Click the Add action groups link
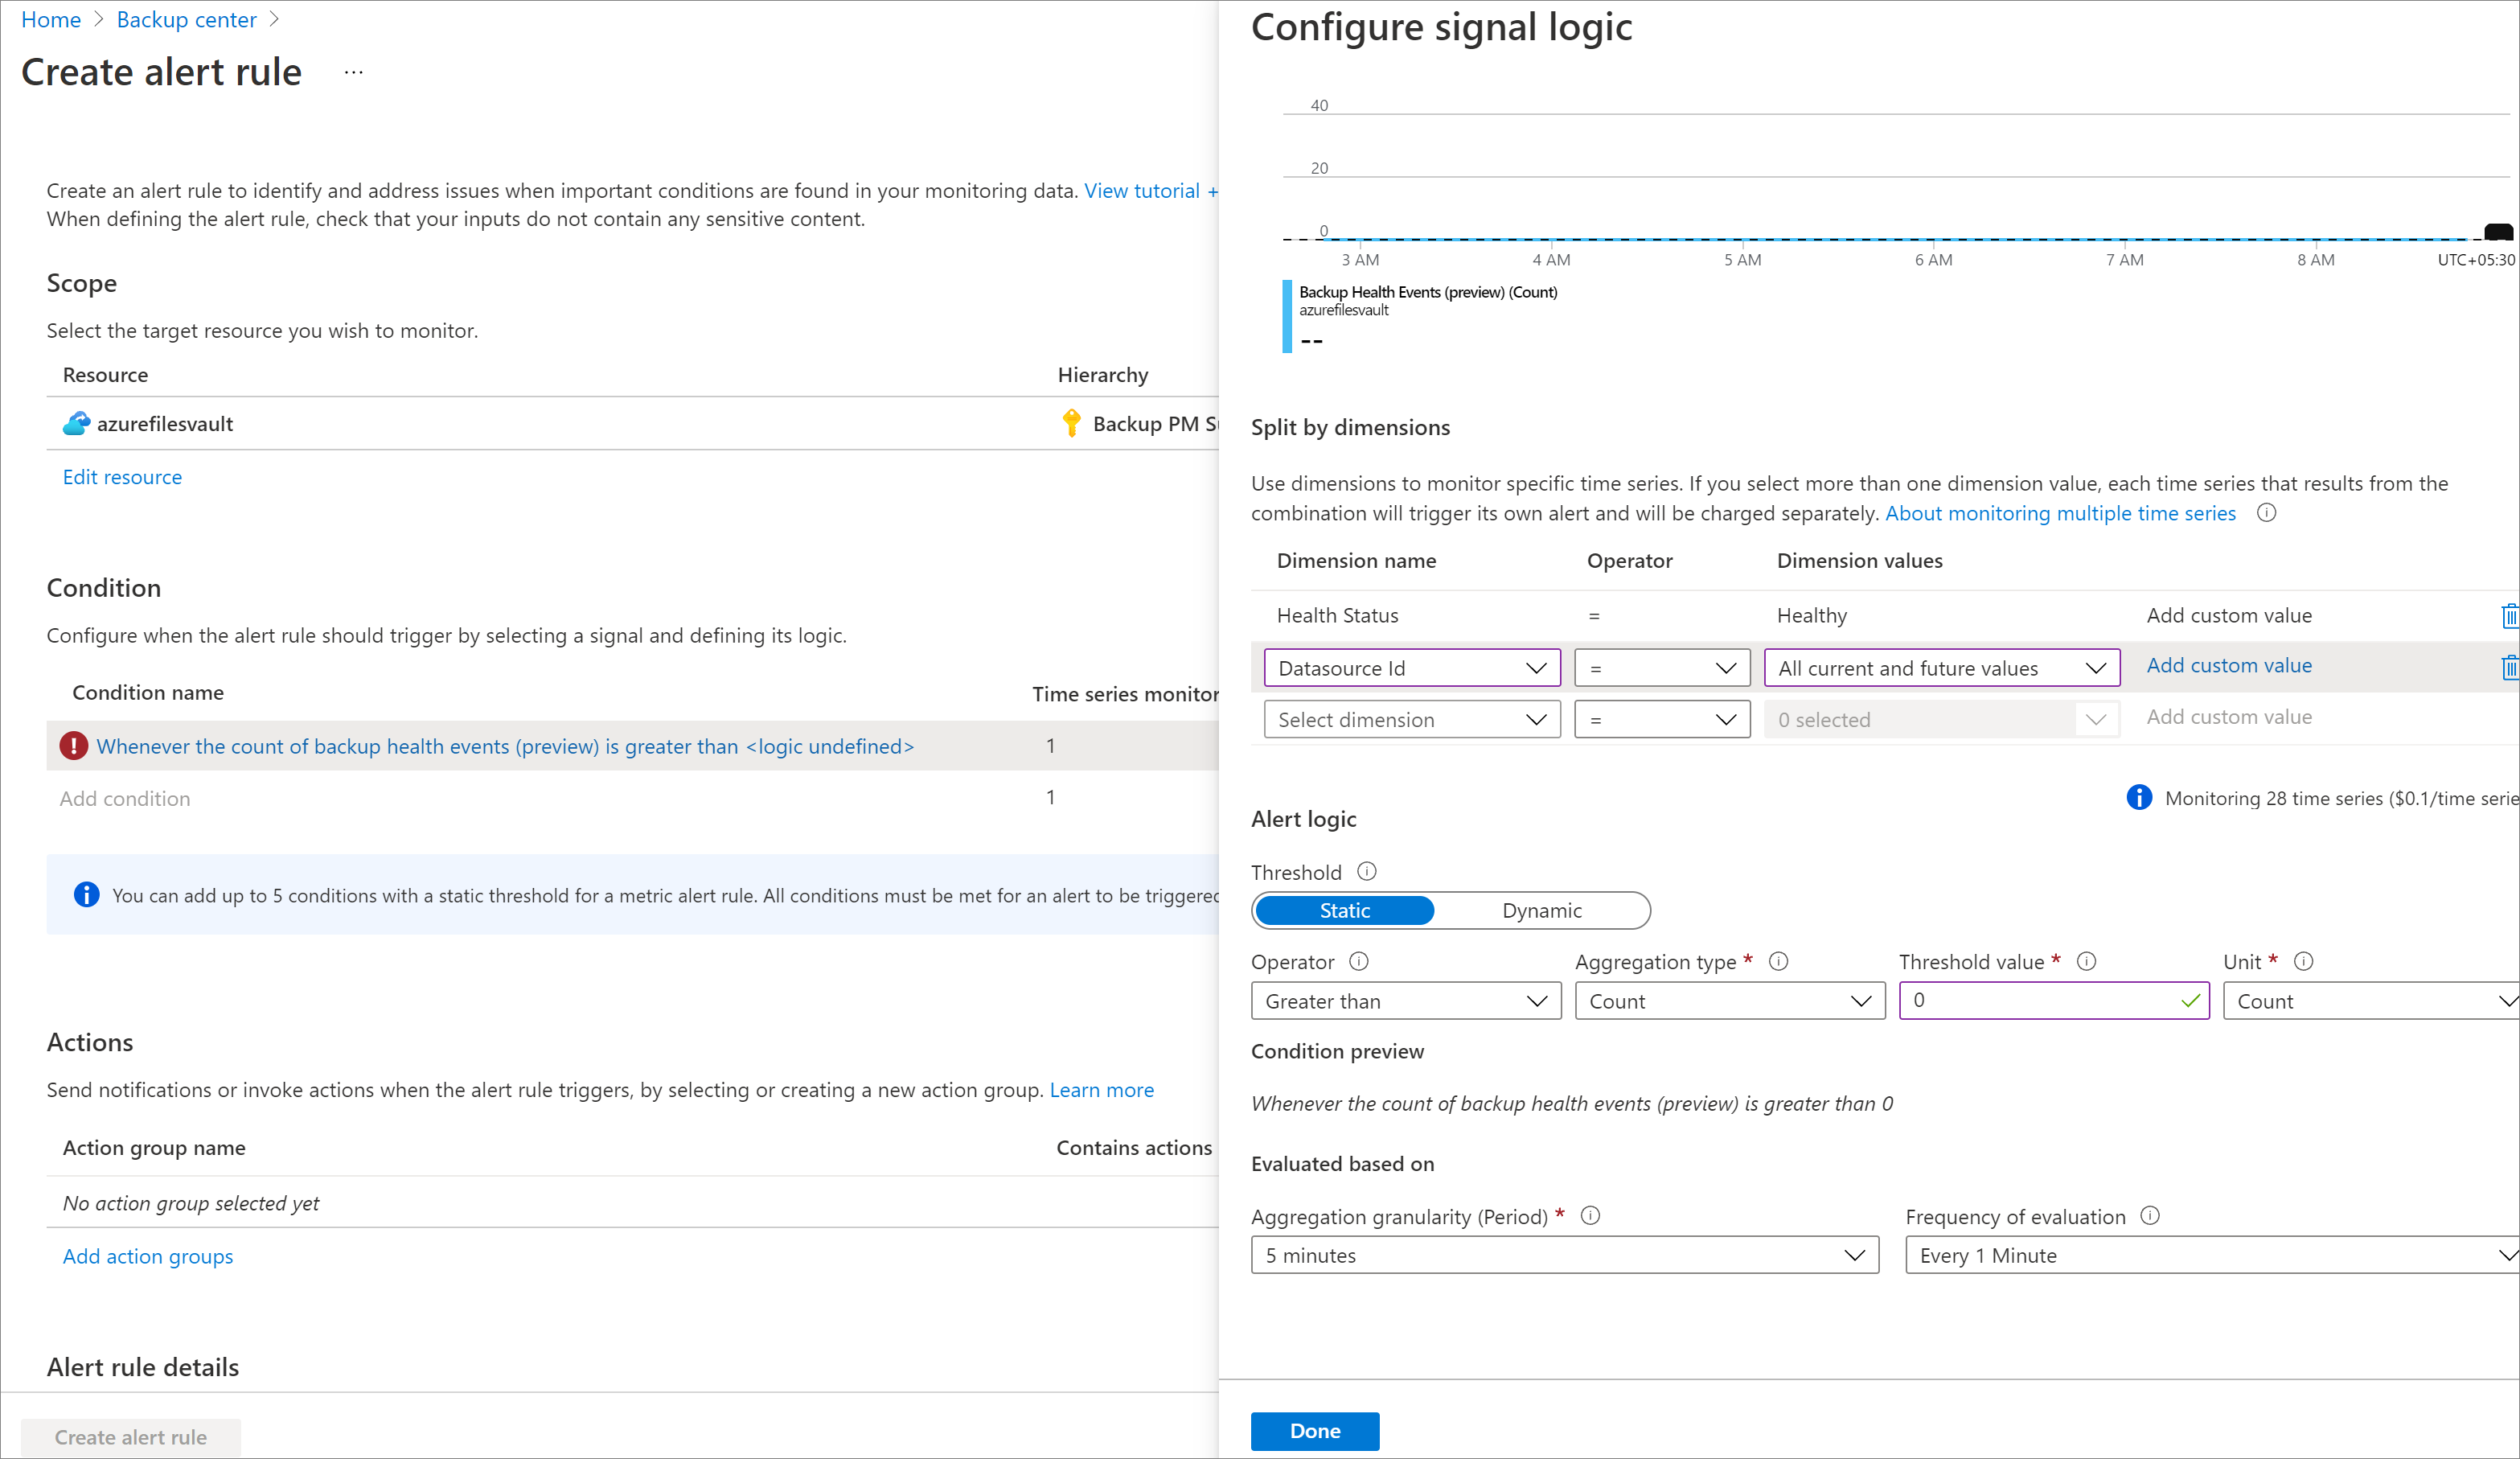 click(x=147, y=1256)
